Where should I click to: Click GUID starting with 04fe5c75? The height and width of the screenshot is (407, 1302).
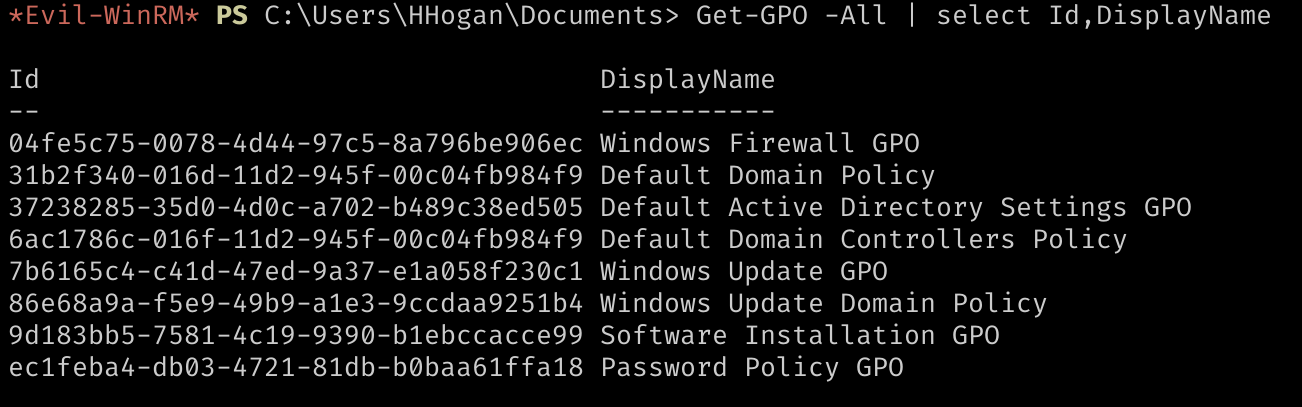296,143
